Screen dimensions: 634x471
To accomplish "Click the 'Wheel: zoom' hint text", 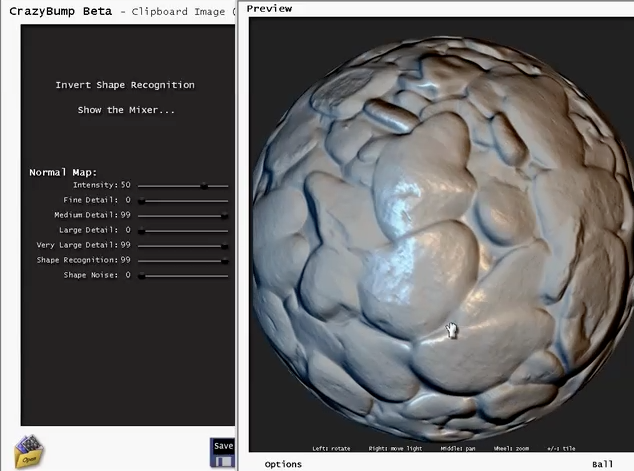I will (511, 448).
